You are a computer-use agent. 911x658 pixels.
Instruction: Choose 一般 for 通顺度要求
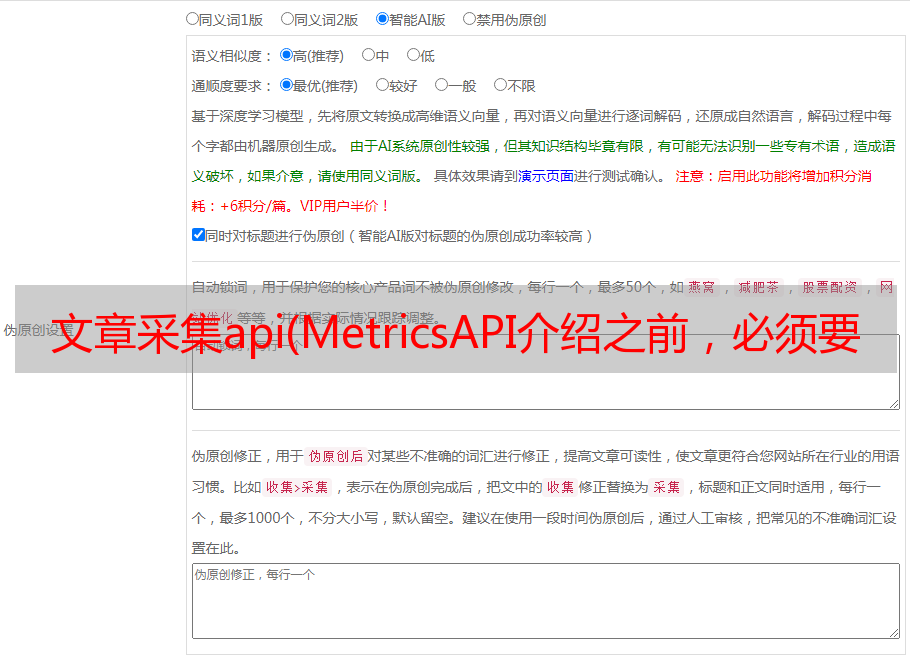coord(441,86)
